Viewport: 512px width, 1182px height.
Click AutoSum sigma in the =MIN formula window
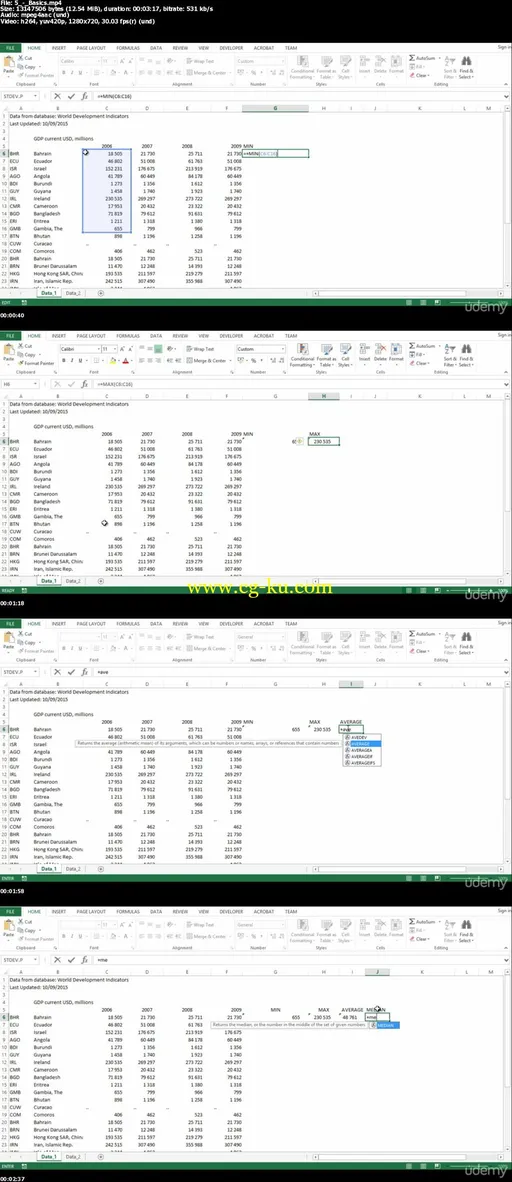[x=412, y=57]
